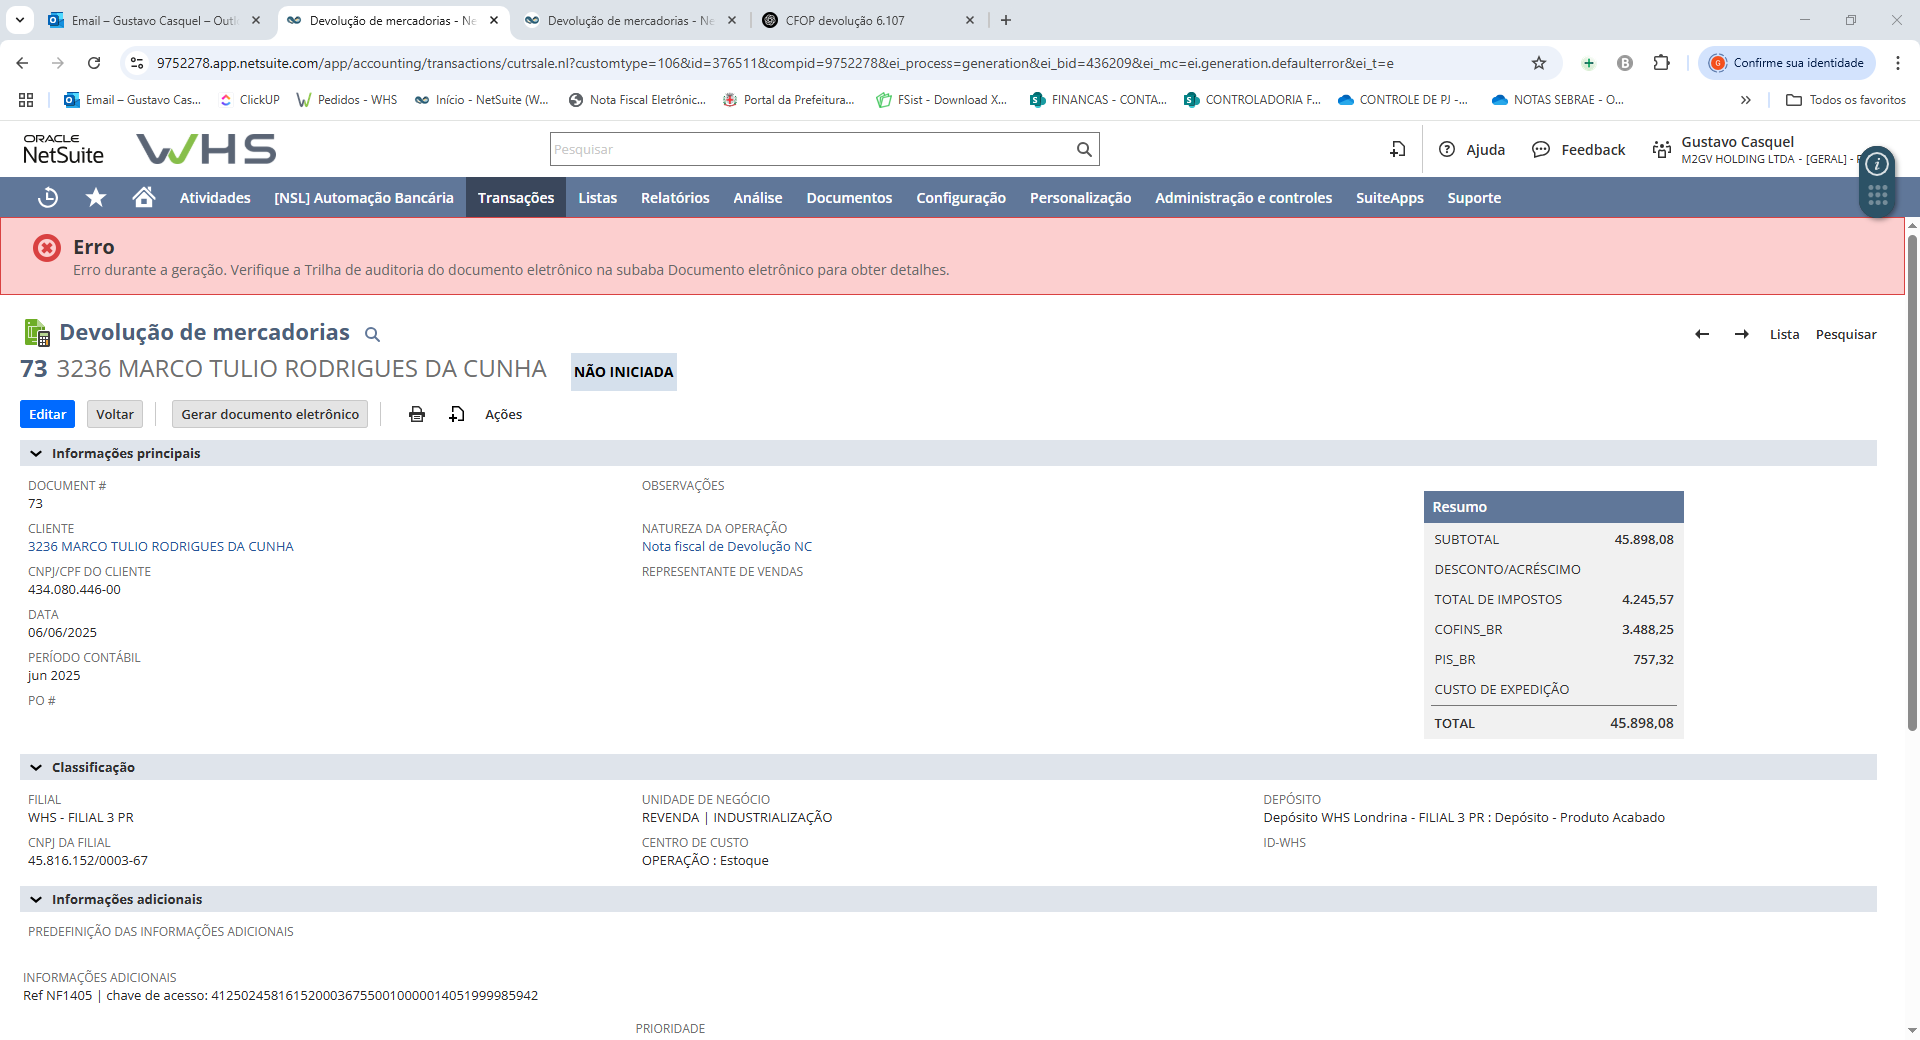Click Gerar documento eletrônico button
Viewport: 1920px width, 1040px height.
(270, 414)
